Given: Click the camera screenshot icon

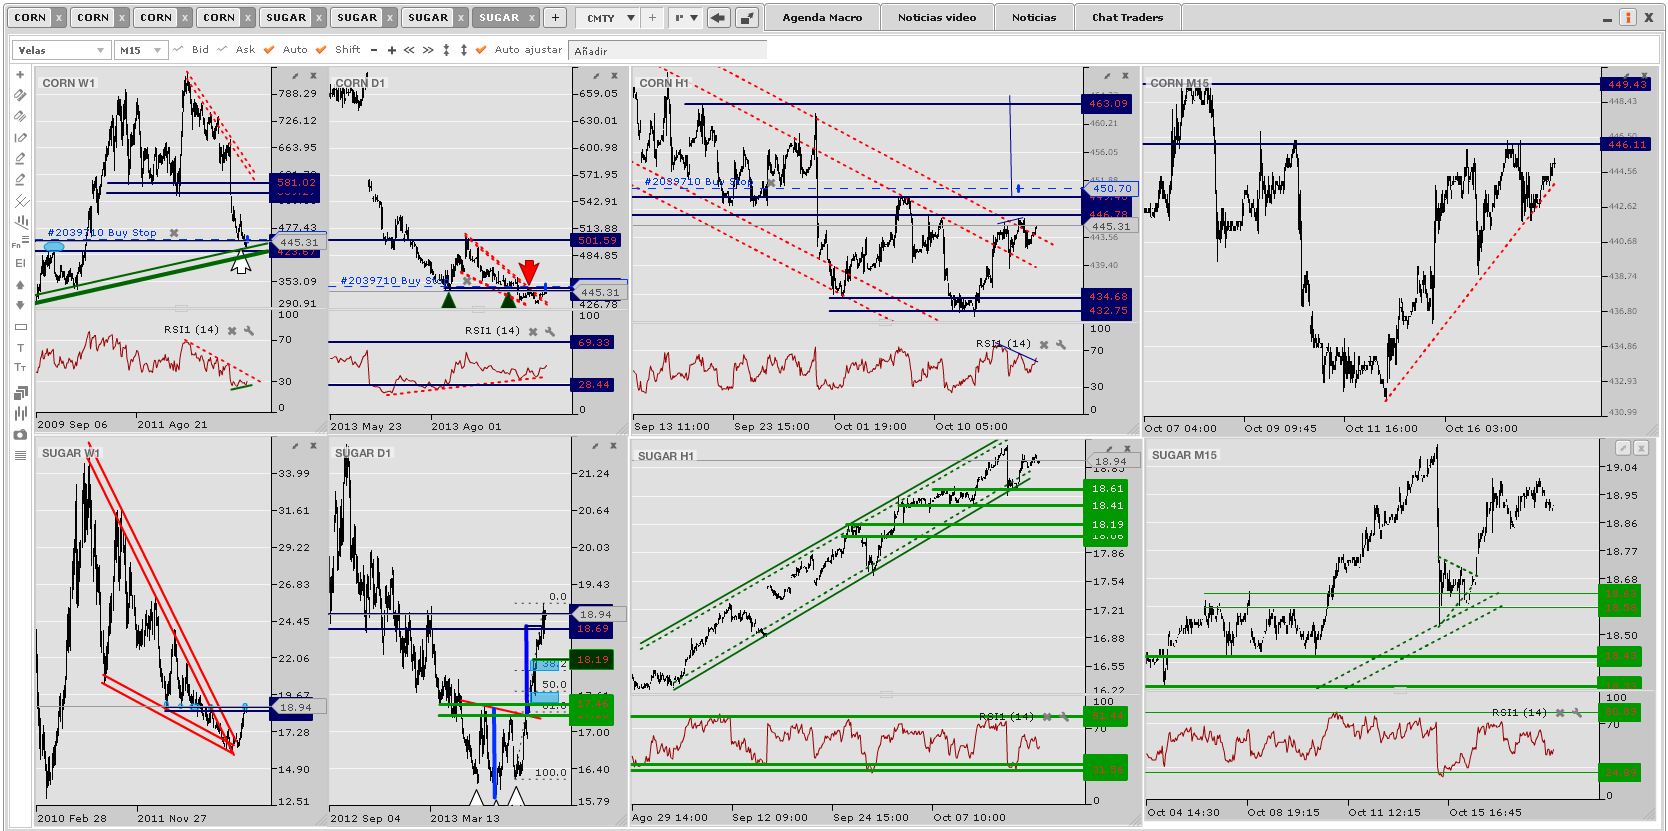Looking at the screenshot, I should click(x=20, y=435).
